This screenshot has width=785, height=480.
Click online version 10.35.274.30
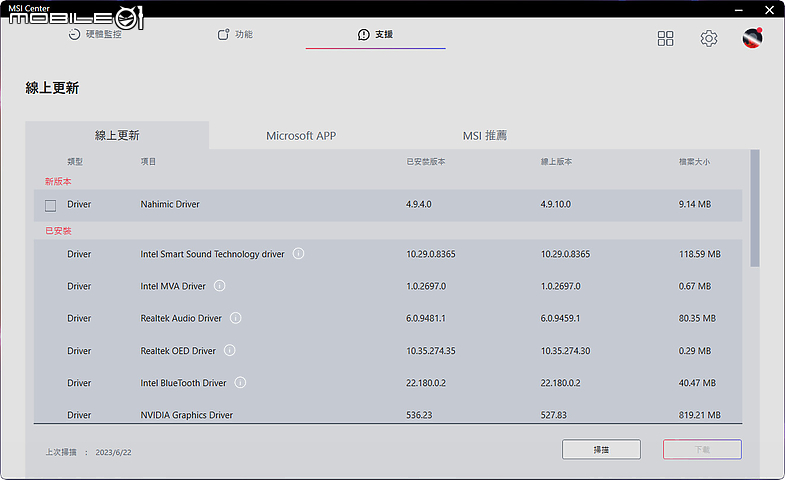(565, 351)
